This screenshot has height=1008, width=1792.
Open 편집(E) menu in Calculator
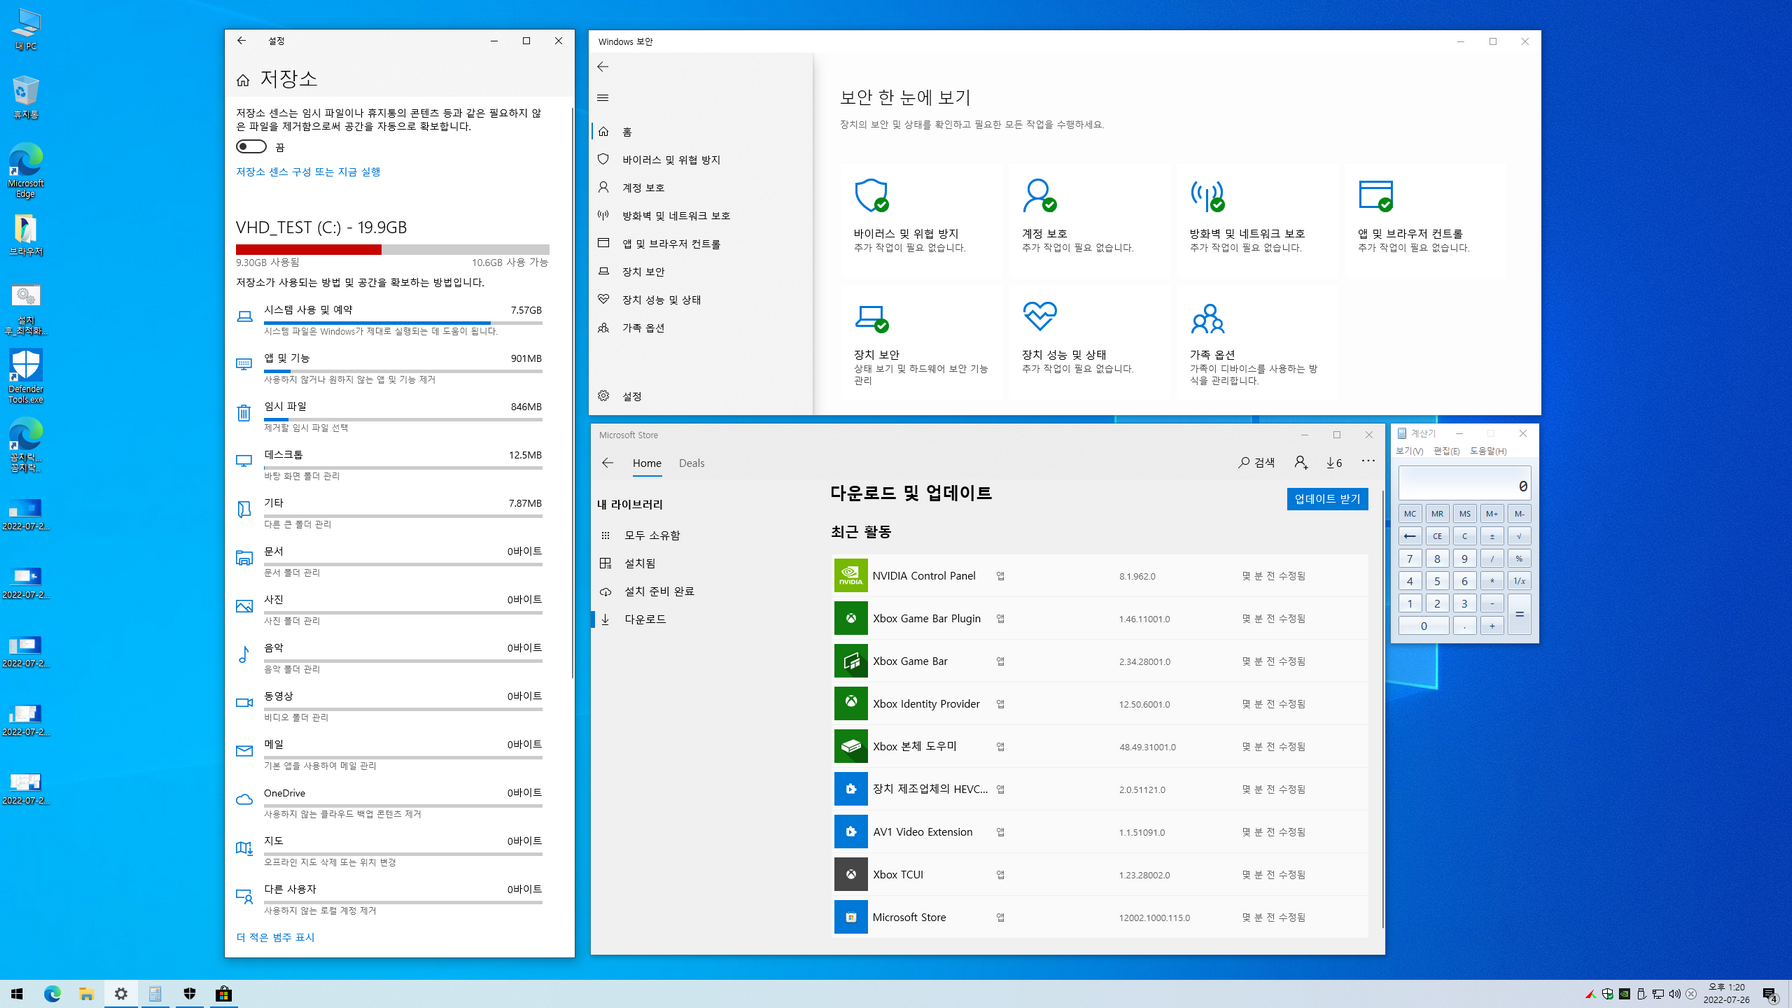tap(1446, 451)
